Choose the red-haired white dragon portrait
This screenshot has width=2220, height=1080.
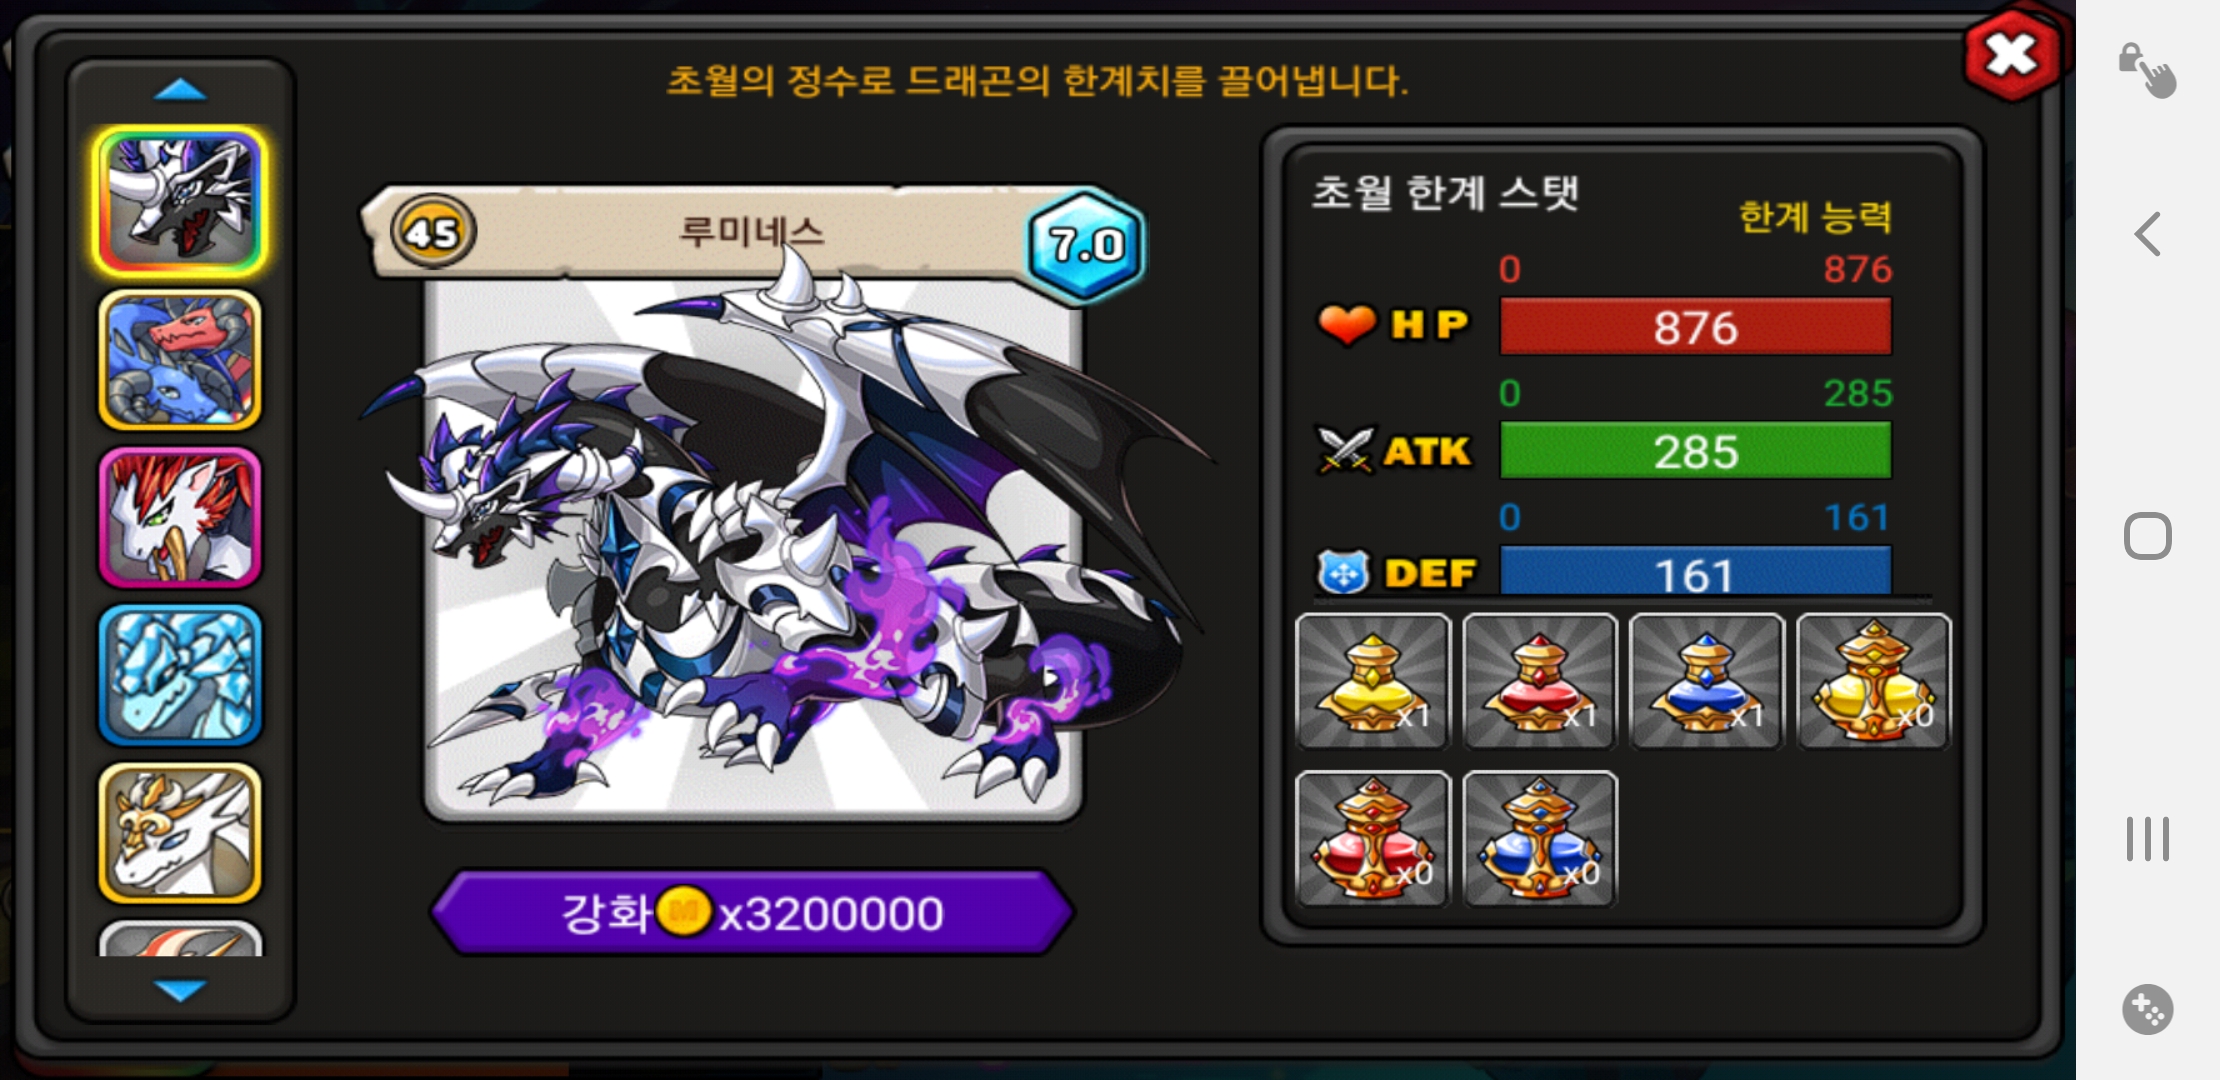pos(180,517)
